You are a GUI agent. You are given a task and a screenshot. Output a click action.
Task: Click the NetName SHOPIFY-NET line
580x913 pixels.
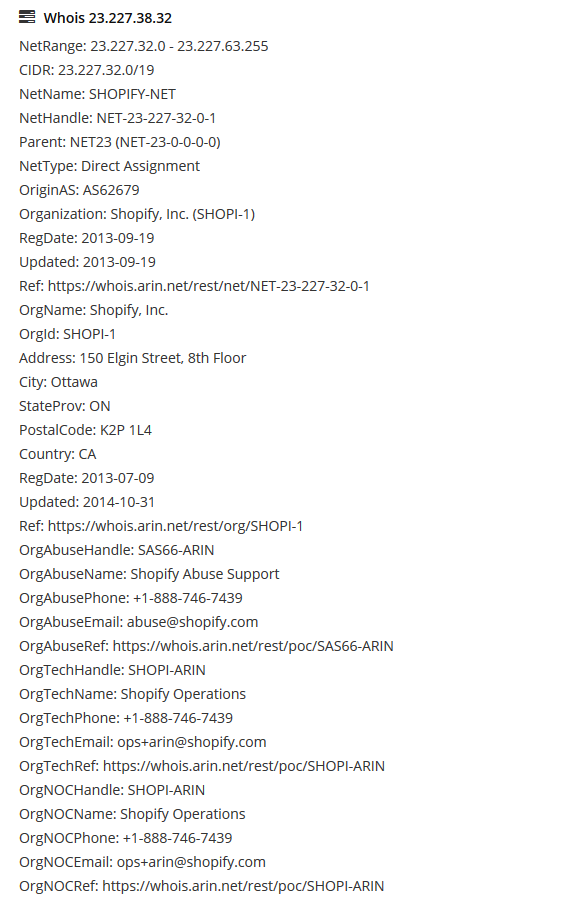(x=97, y=94)
